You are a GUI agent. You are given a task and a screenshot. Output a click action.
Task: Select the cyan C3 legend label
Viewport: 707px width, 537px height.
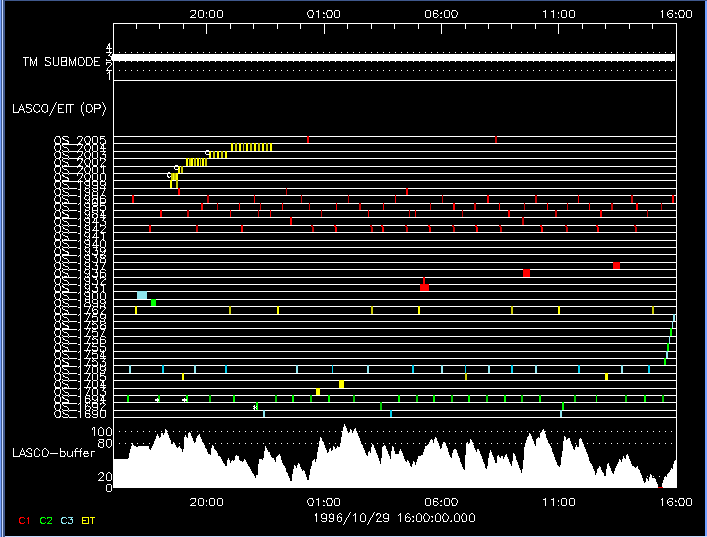[x=66, y=521]
